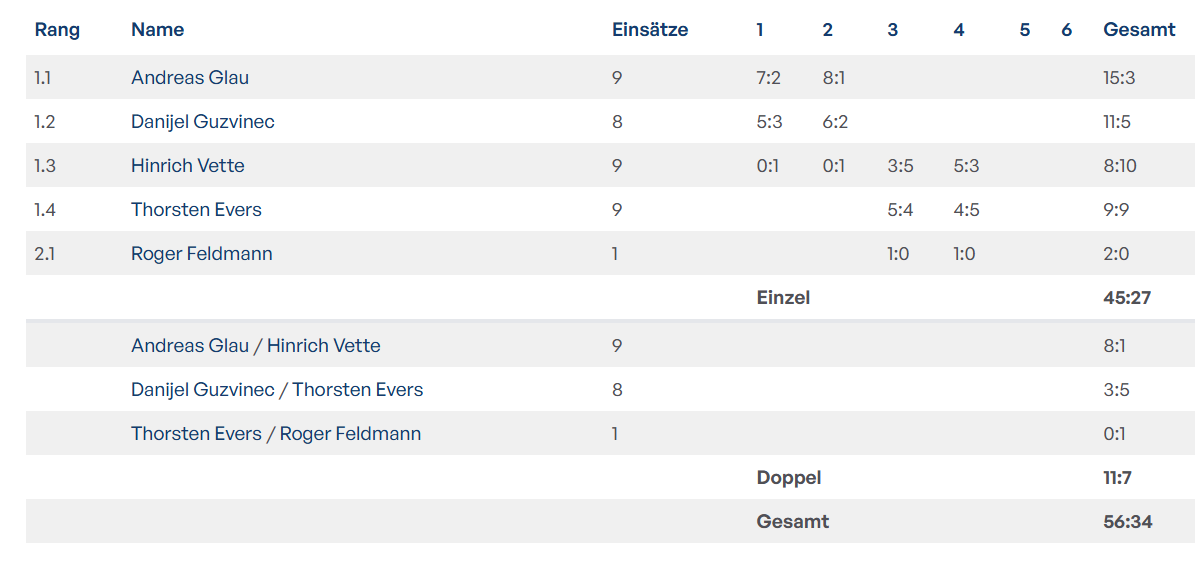Click the Einzel total 45:27
Screen dimensions: 1196x570
(x=1127, y=298)
